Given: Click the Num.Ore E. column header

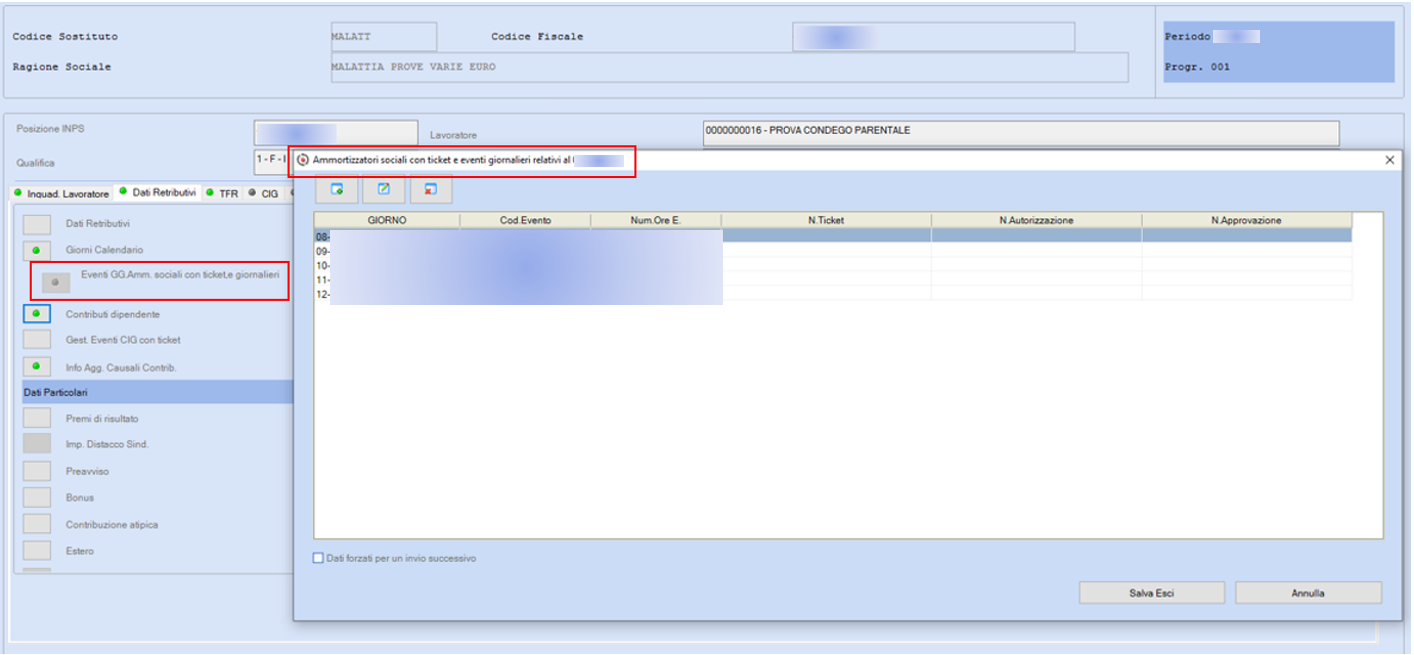Looking at the screenshot, I should pyautogui.click(x=656, y=220).
